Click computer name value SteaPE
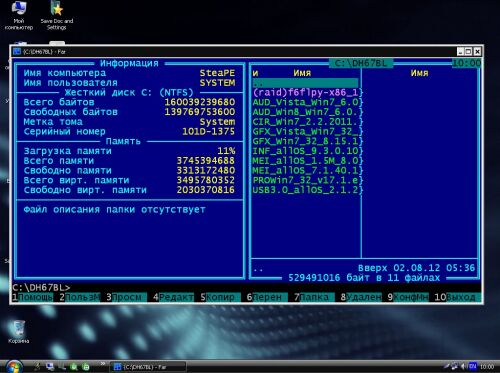500x373 pixels. (217, 73)
